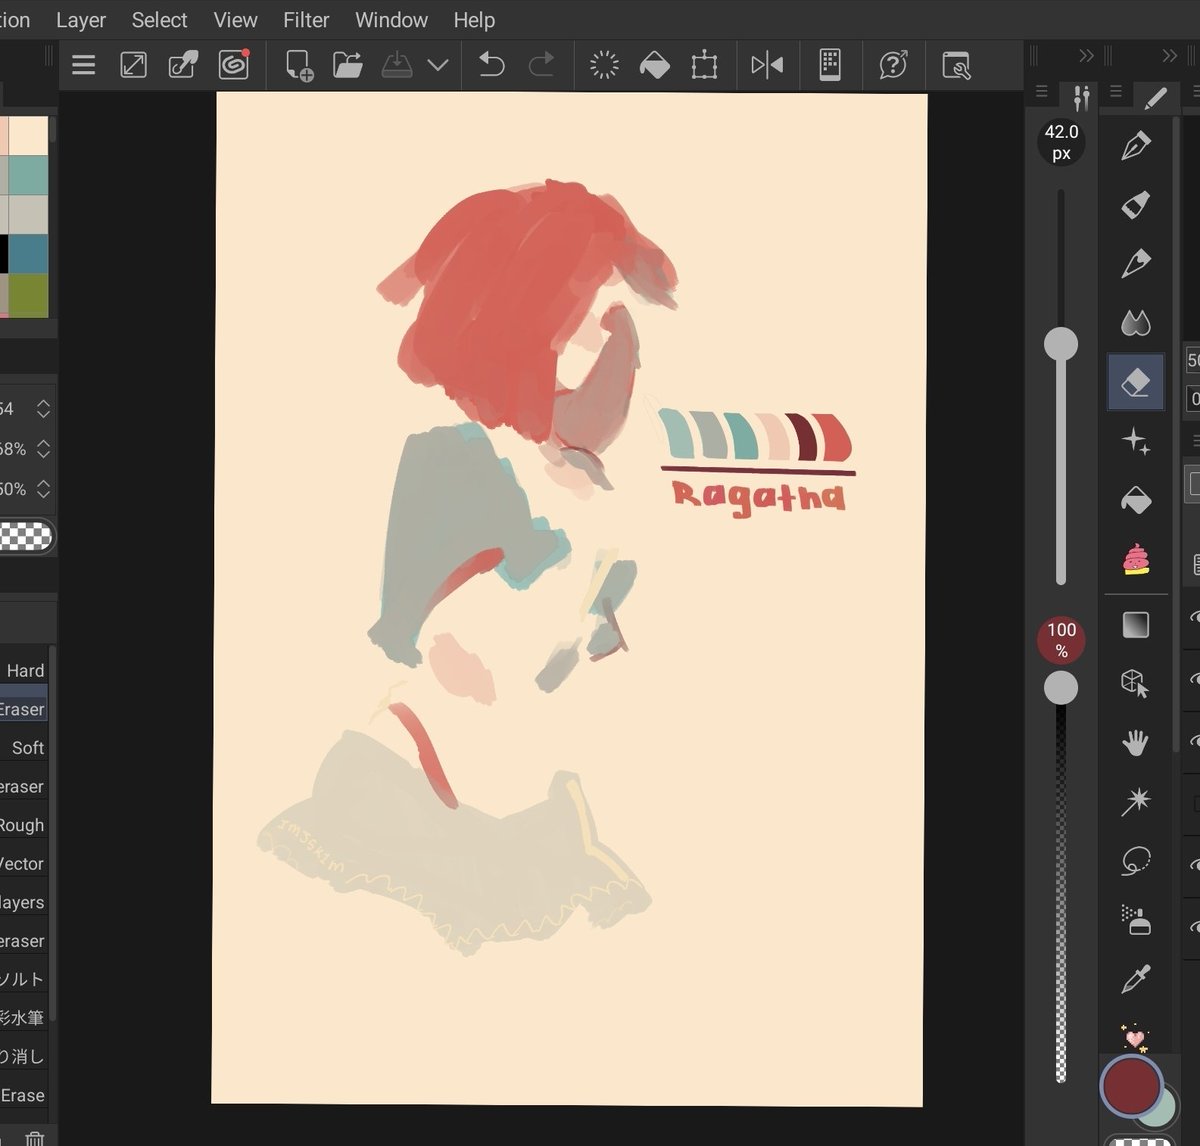The height and width of the screenshot is (1146, 1200).
Task: Open a file using the folder icon
Action: 347,66
